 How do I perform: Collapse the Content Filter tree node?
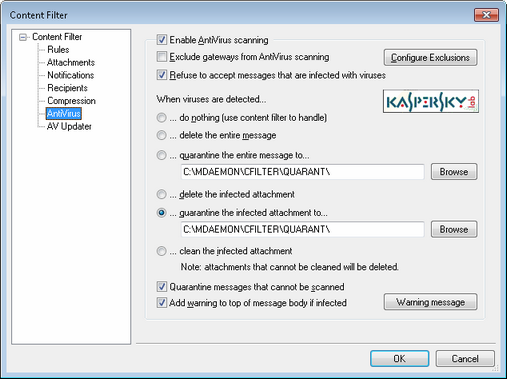point(23,37)
